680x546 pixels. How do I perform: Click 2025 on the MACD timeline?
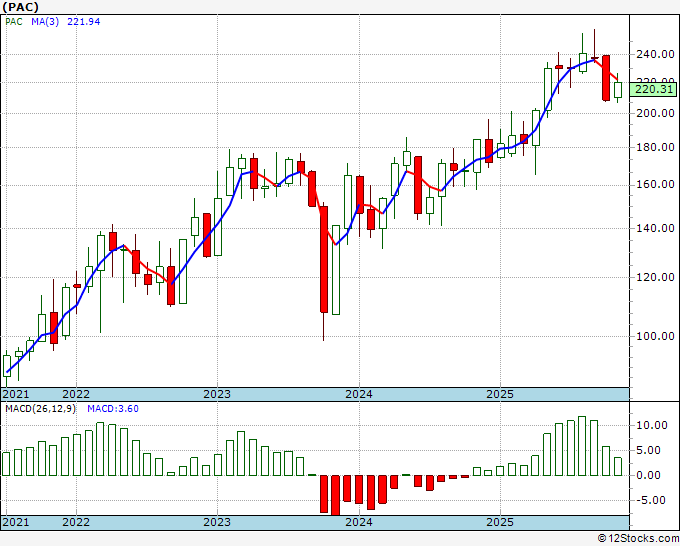click(500, 522)
